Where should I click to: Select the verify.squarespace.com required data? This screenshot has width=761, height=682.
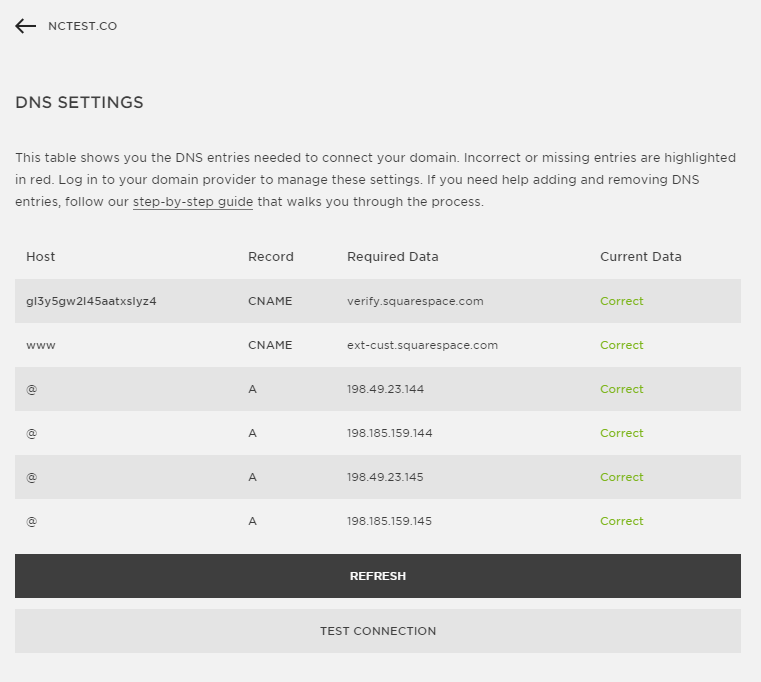[415, 301]
